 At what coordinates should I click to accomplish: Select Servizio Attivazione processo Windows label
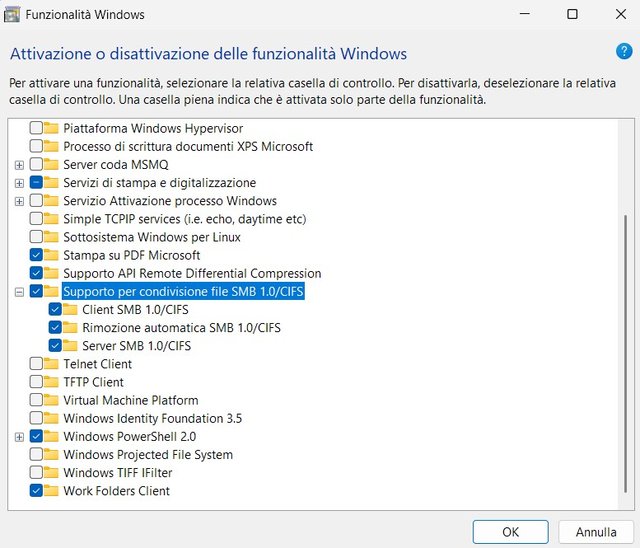point(170,201)
